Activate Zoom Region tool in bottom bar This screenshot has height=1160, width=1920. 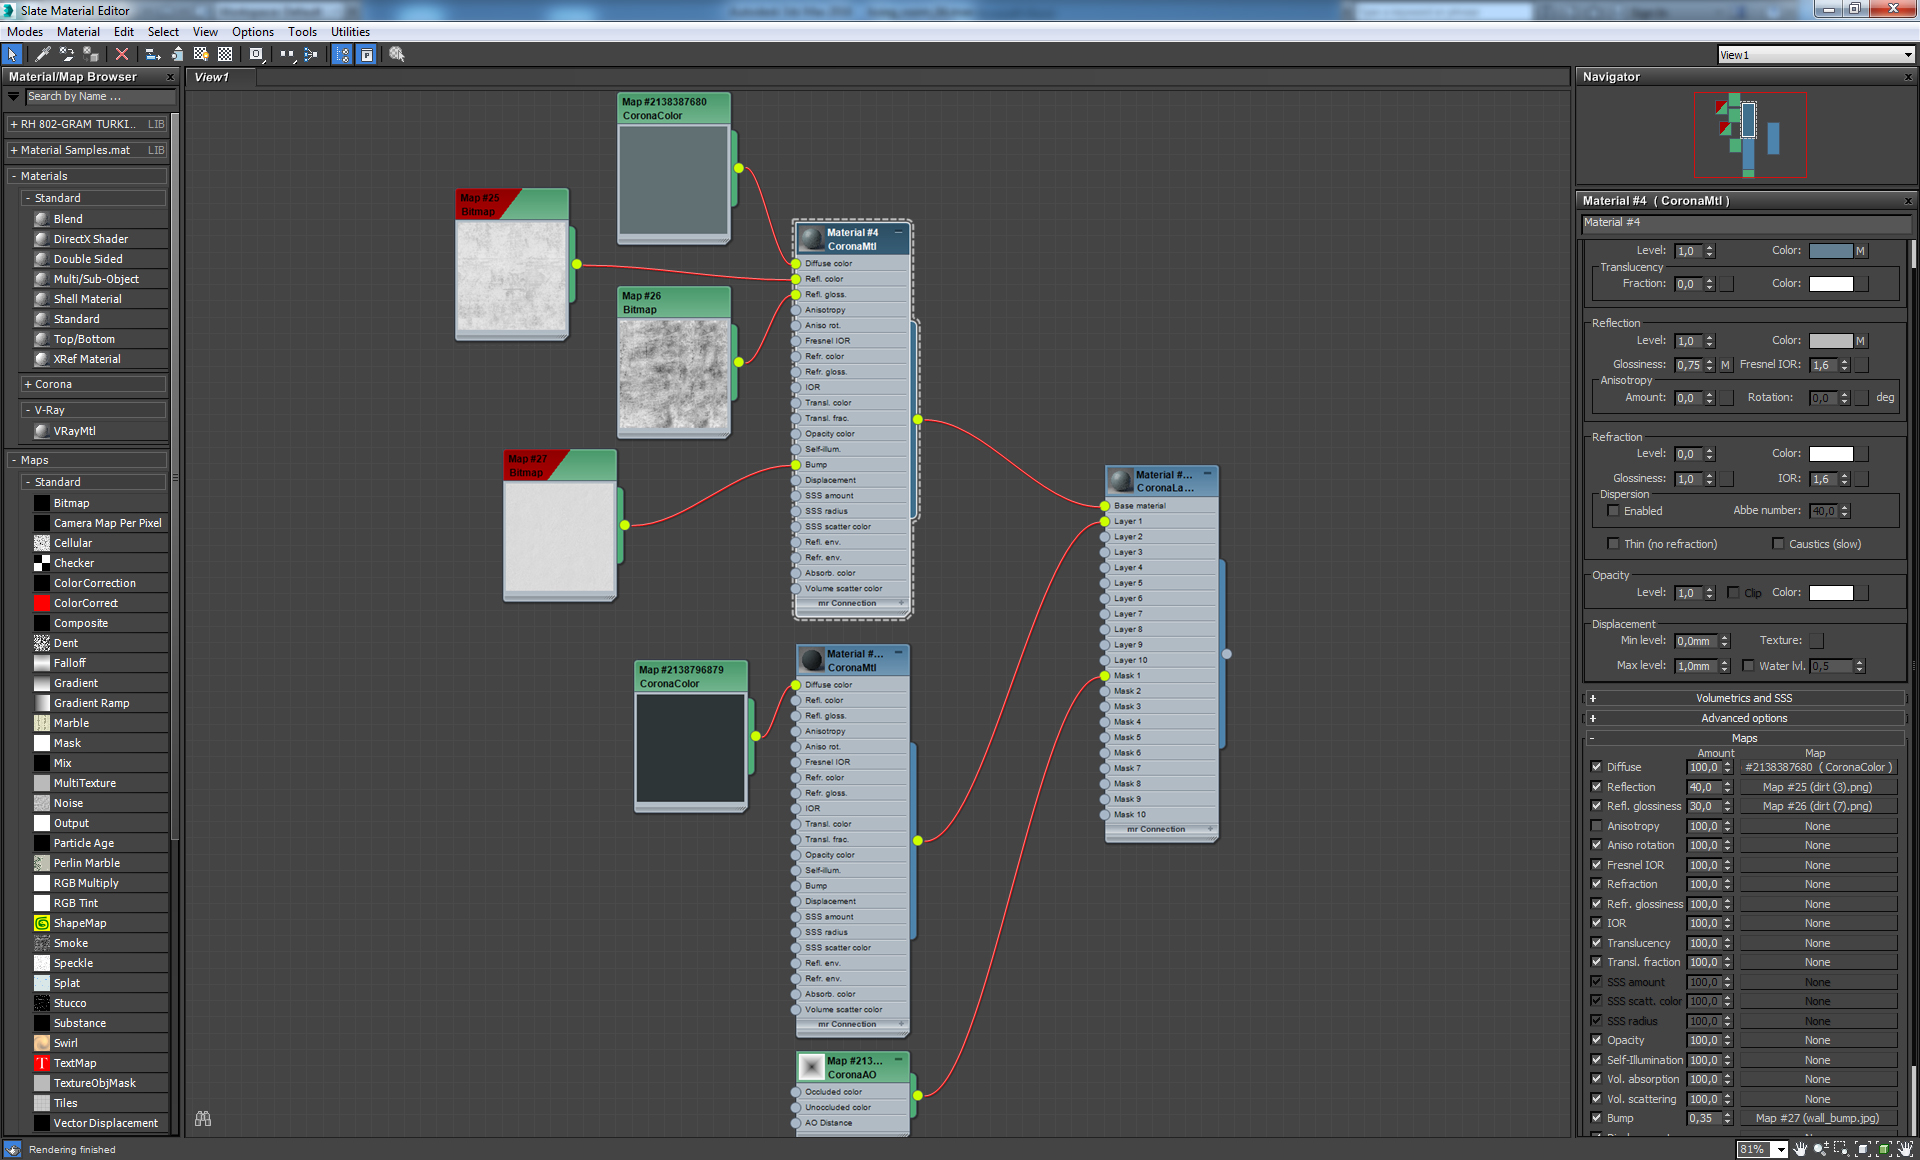(x=1840, y=1149)
